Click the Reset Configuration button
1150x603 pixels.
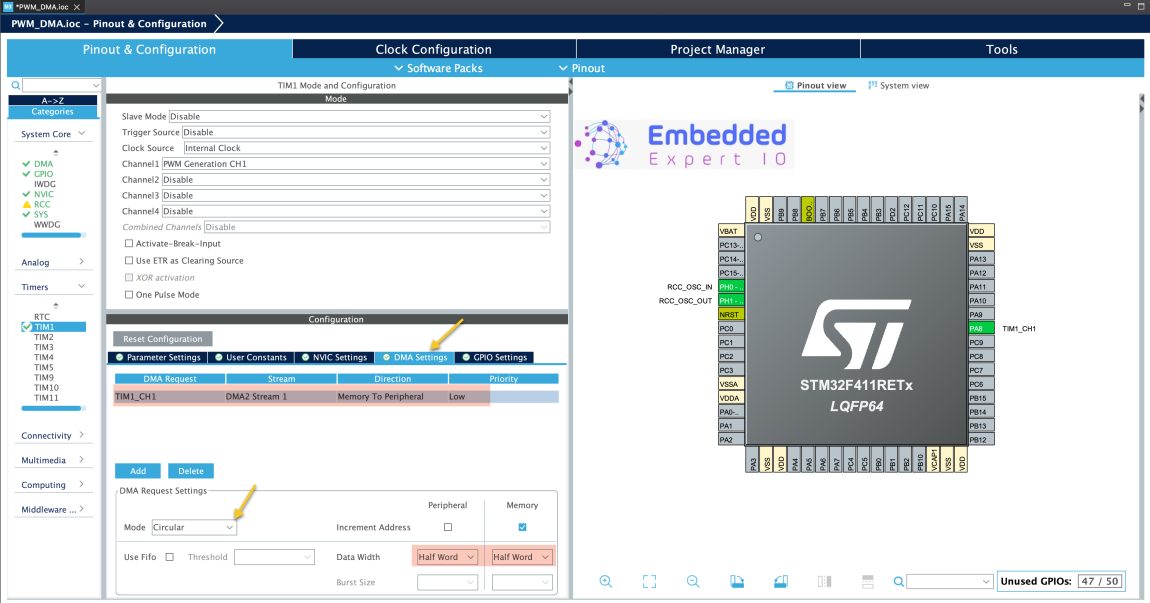pos(161,338)
